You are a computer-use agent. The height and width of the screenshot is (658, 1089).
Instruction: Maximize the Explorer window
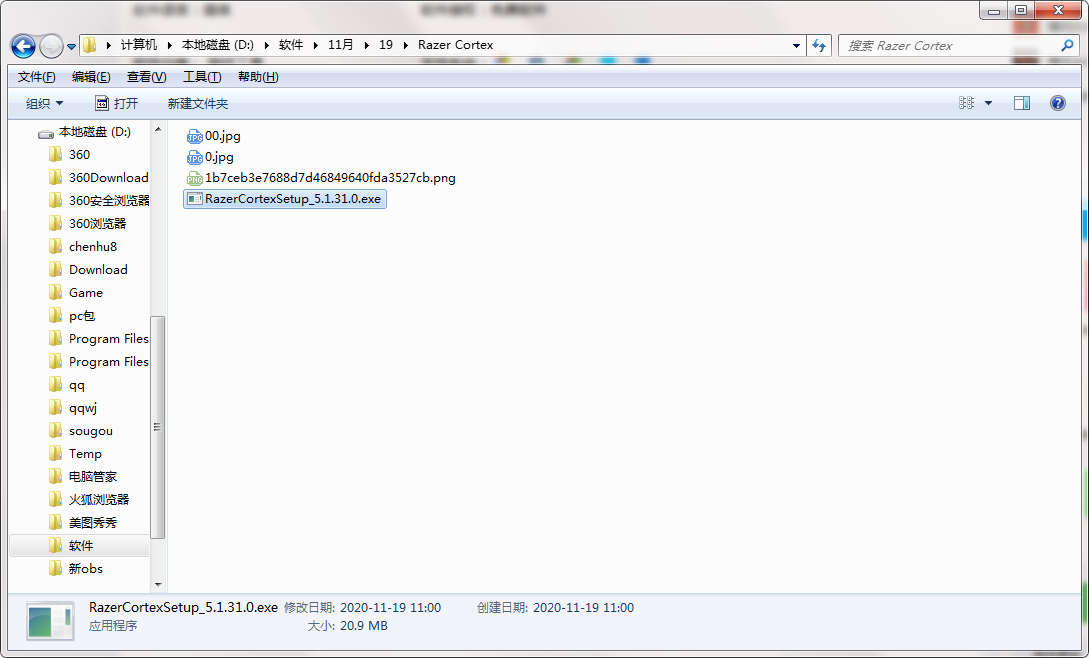[x=1021, y=10]
